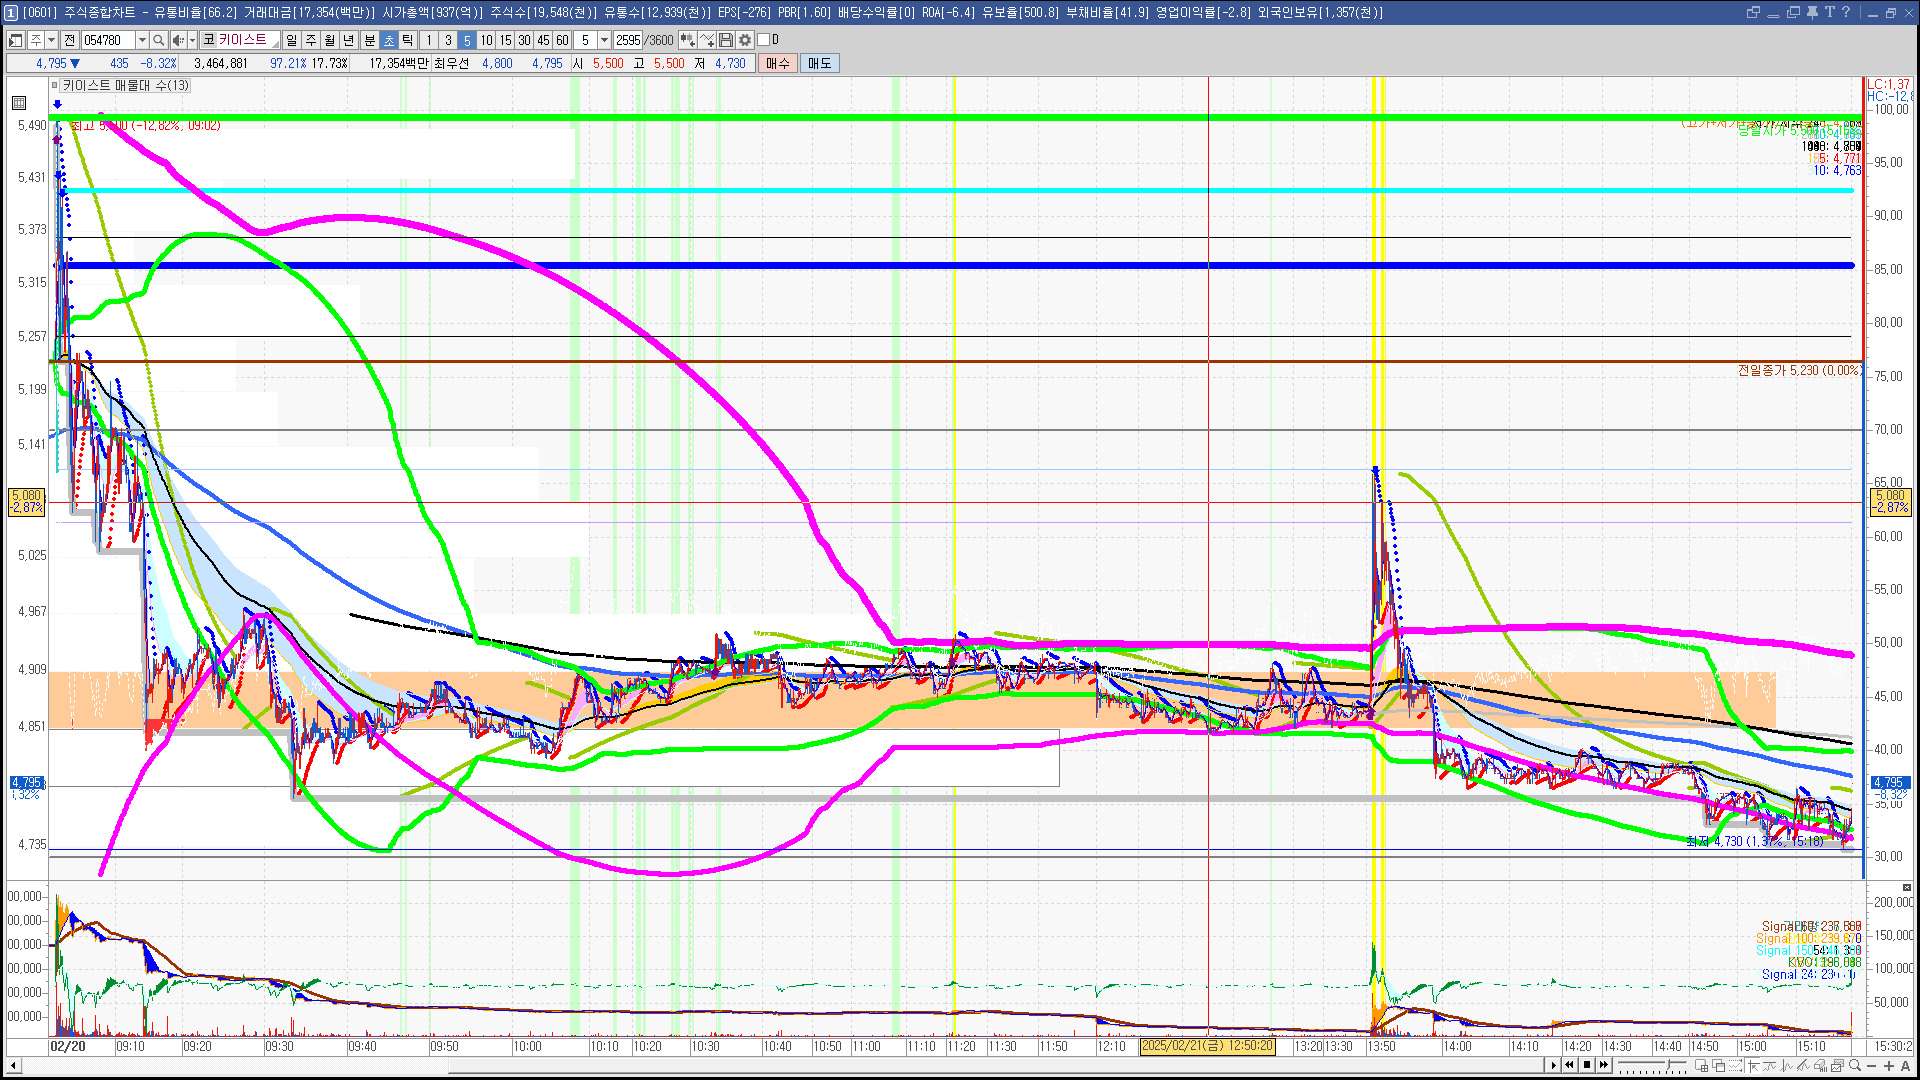Toggle the chart grid table icon

click(x=19, y=103)
